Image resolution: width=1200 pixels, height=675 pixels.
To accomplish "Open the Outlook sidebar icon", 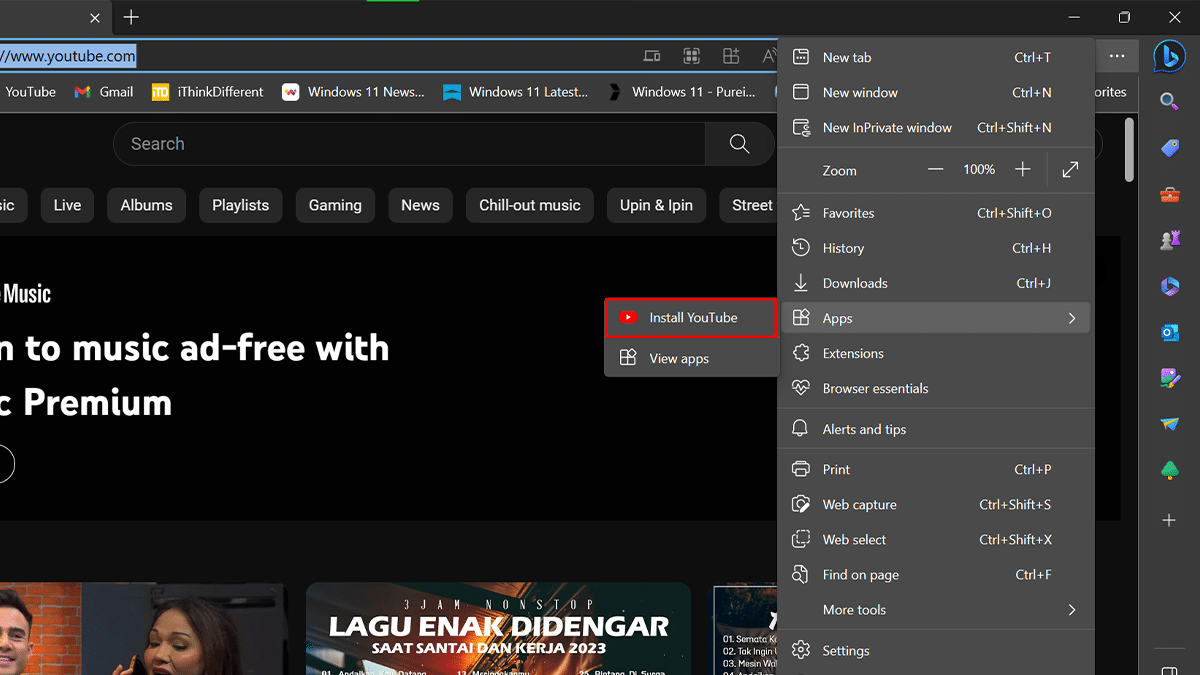I will [x=1169, y=333].
